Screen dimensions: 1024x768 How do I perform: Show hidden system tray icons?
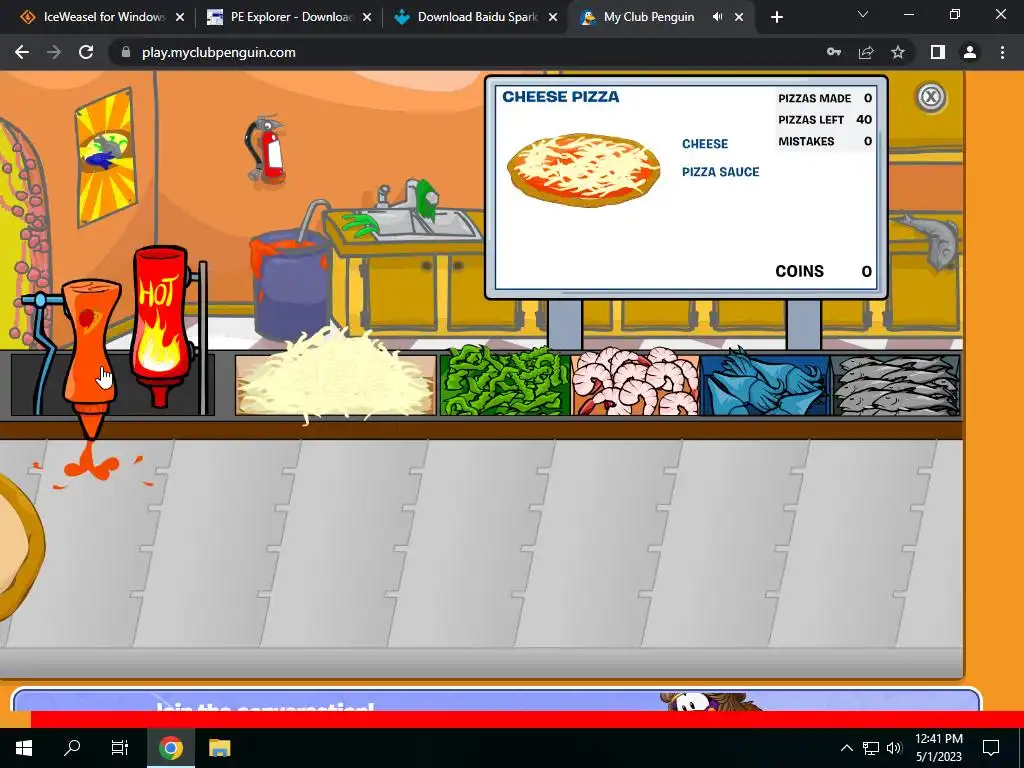[846, 748]
